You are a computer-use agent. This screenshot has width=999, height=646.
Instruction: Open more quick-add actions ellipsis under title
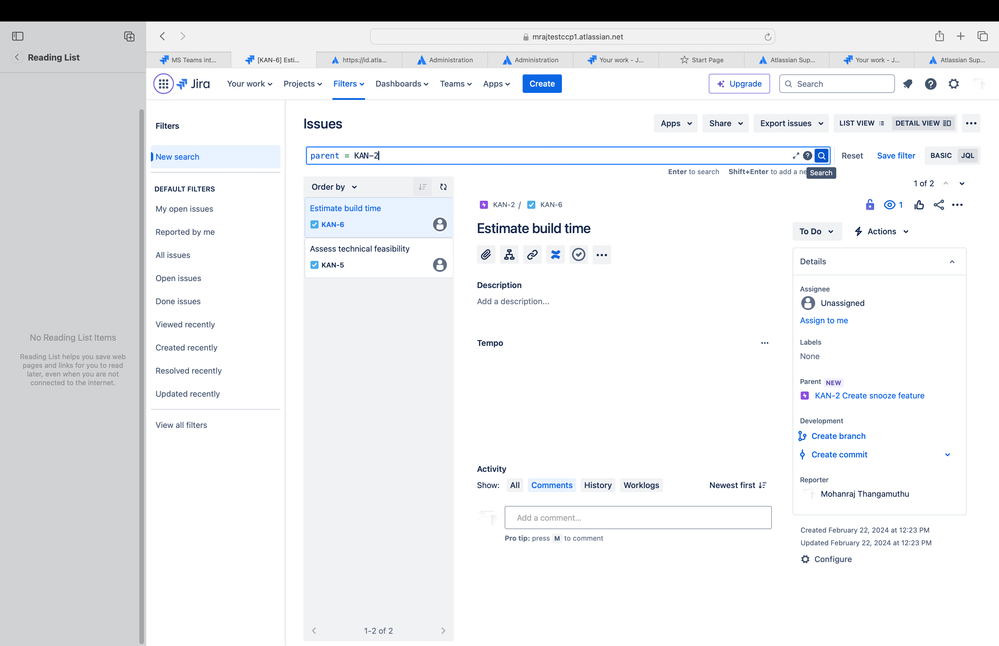pyautogui.click(x=601, y=255)
